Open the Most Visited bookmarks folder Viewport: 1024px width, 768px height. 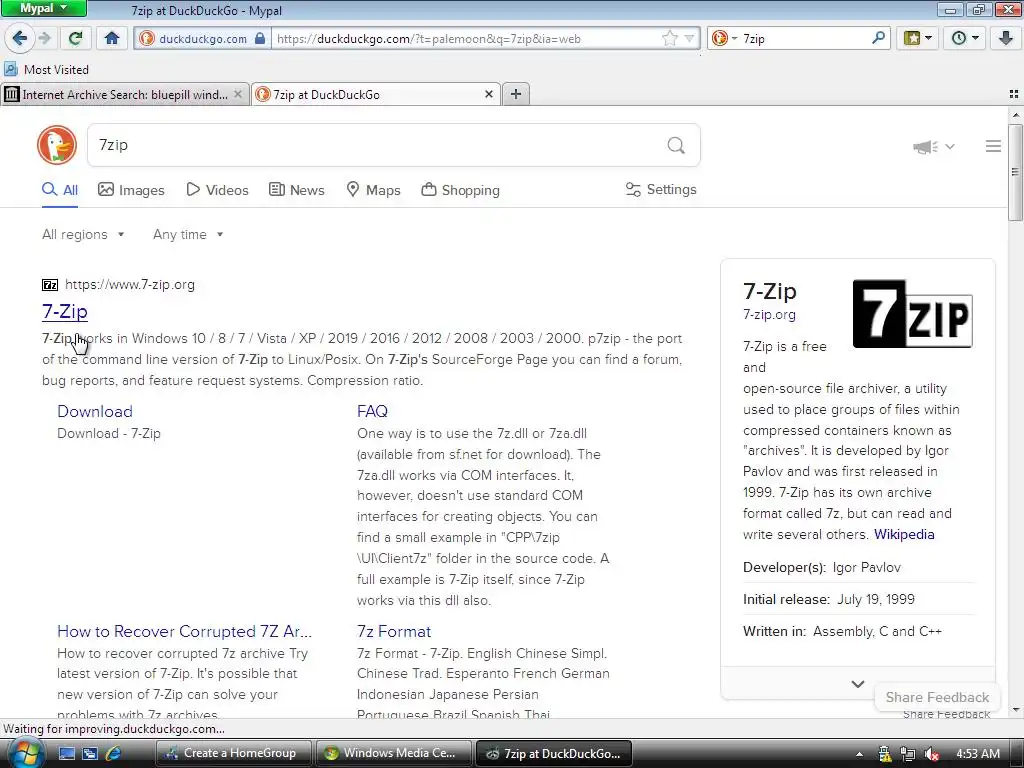point(46,69)
